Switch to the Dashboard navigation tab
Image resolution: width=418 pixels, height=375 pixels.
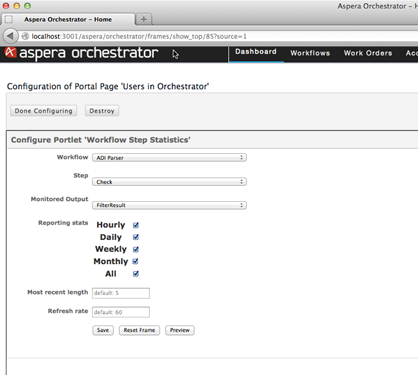pyautogui.click(x=256, y=52)
